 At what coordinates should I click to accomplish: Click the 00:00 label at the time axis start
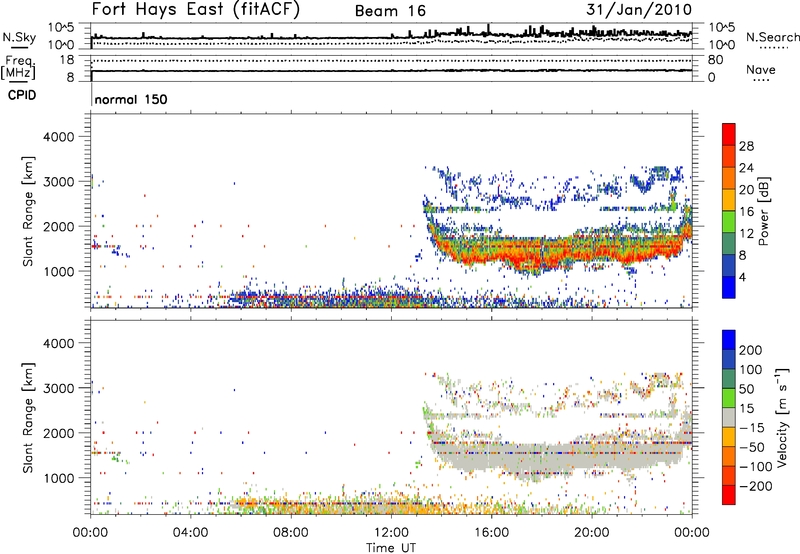(x=90, y=533)
